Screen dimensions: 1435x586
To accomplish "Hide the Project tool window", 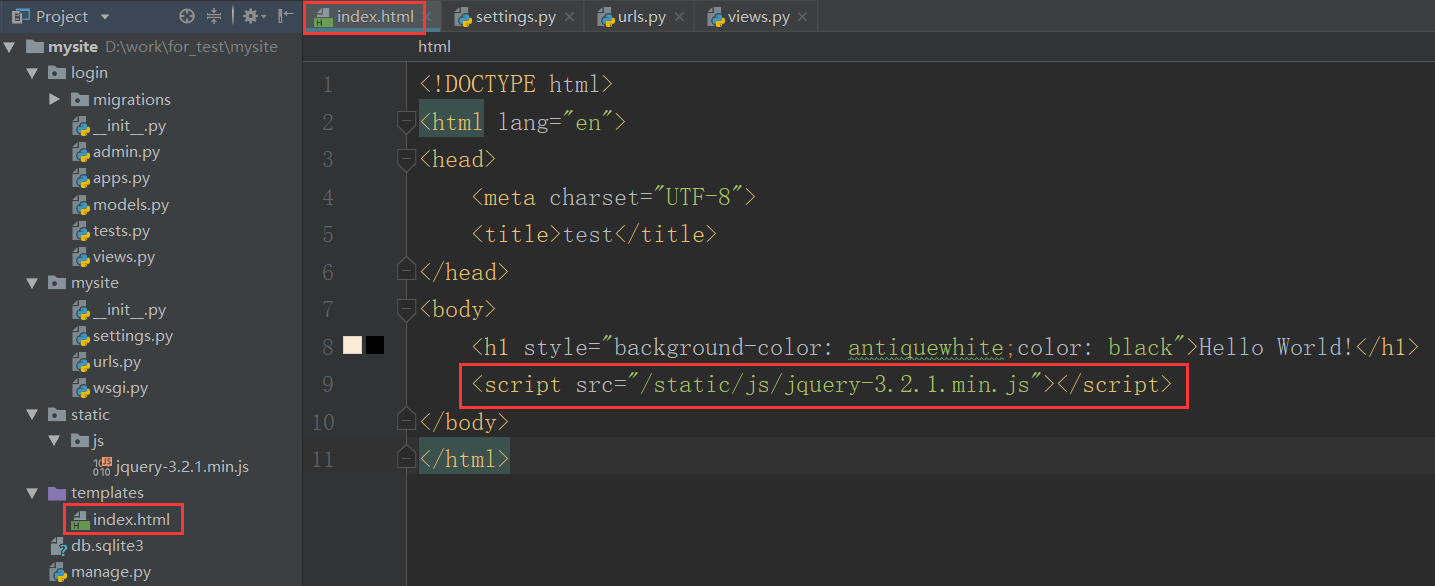I will click(x=285, y=17).
